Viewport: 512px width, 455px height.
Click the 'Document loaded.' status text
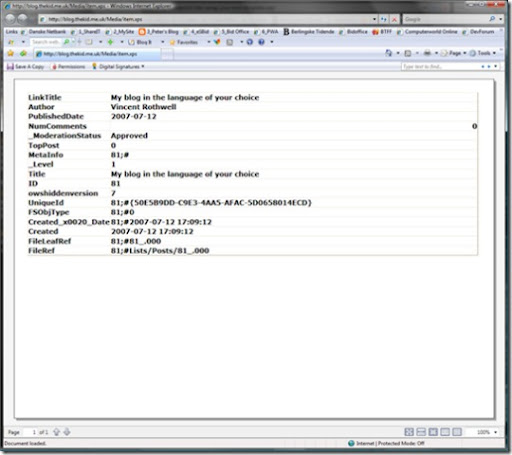[x=25, y=443]
